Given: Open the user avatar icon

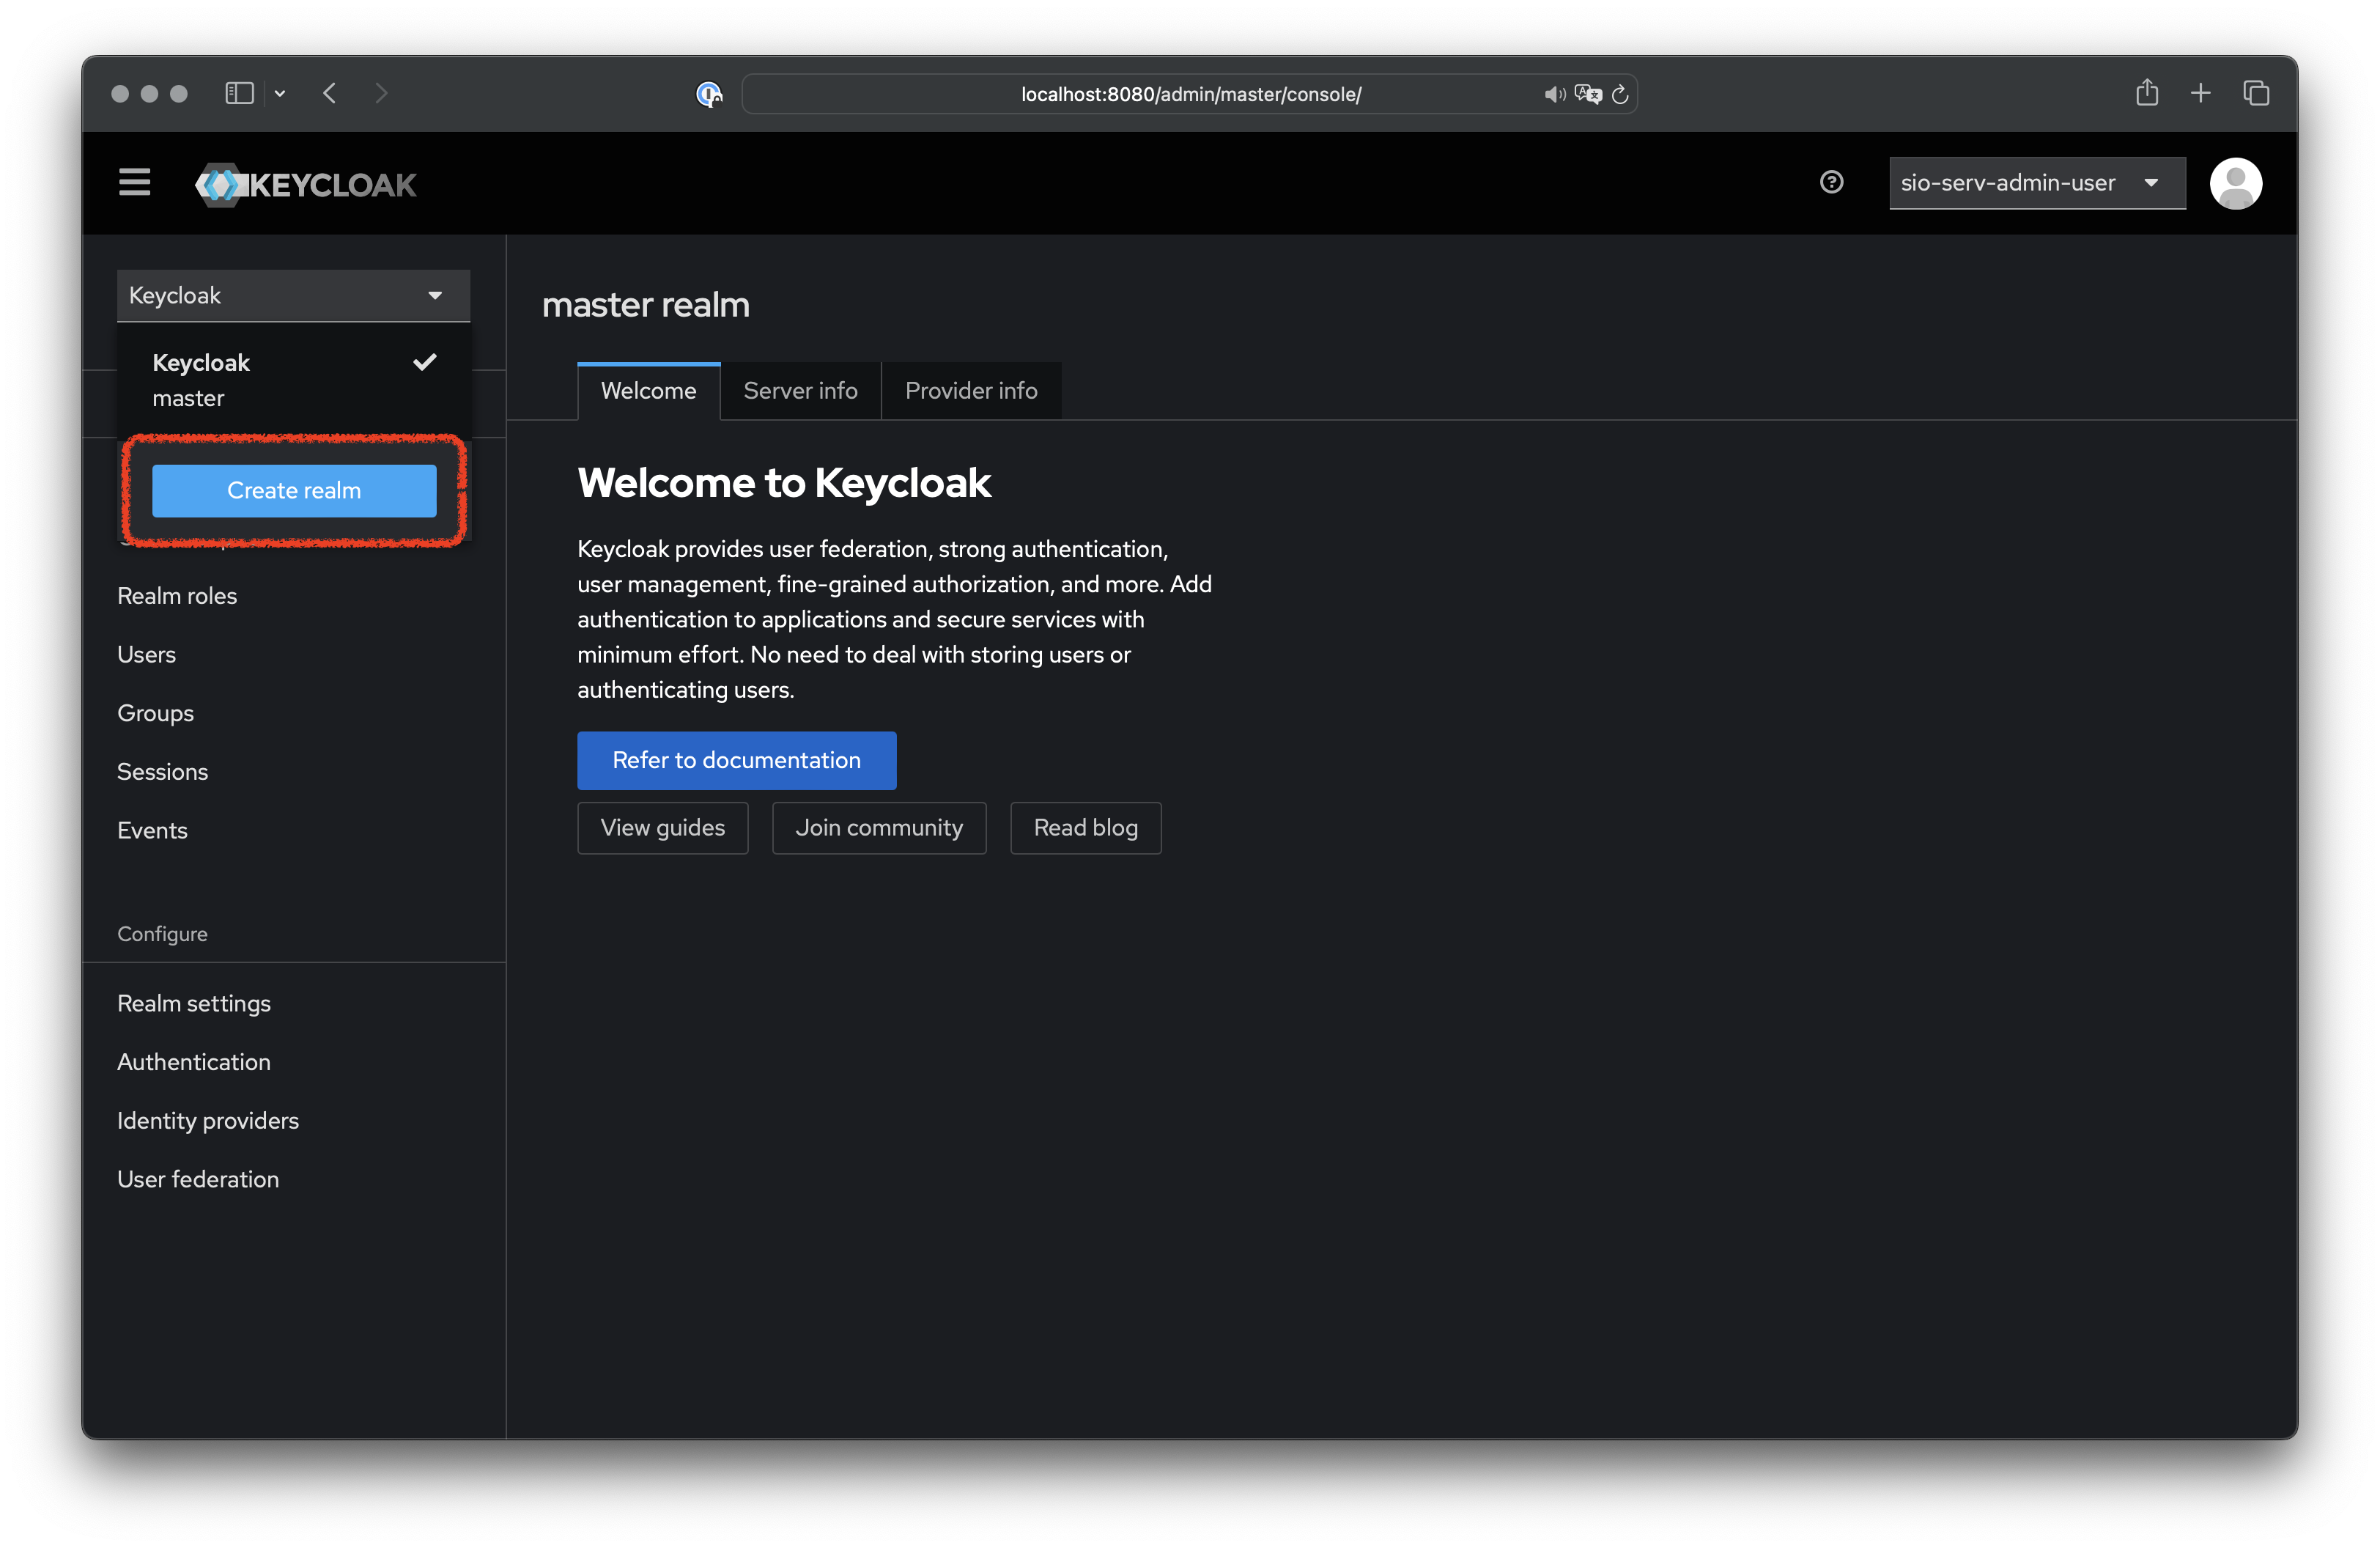Looking at the screenshot, I should coord(2235,183).
